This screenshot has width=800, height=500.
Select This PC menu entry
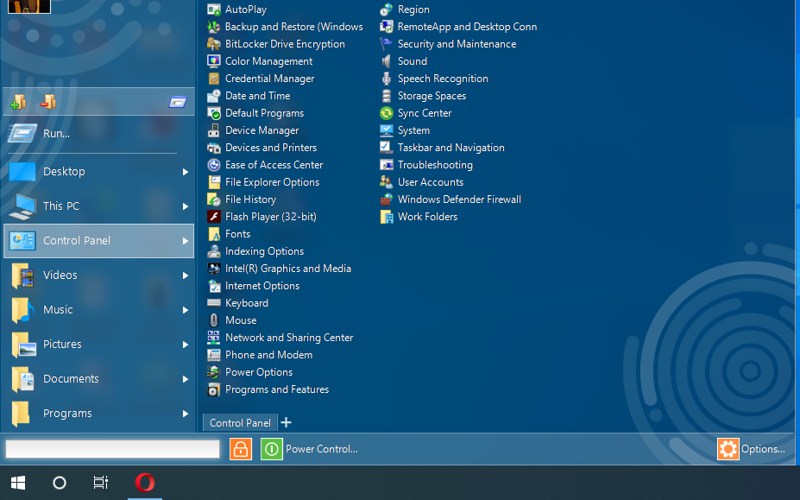pyautogui.click(x=98, y=207)
